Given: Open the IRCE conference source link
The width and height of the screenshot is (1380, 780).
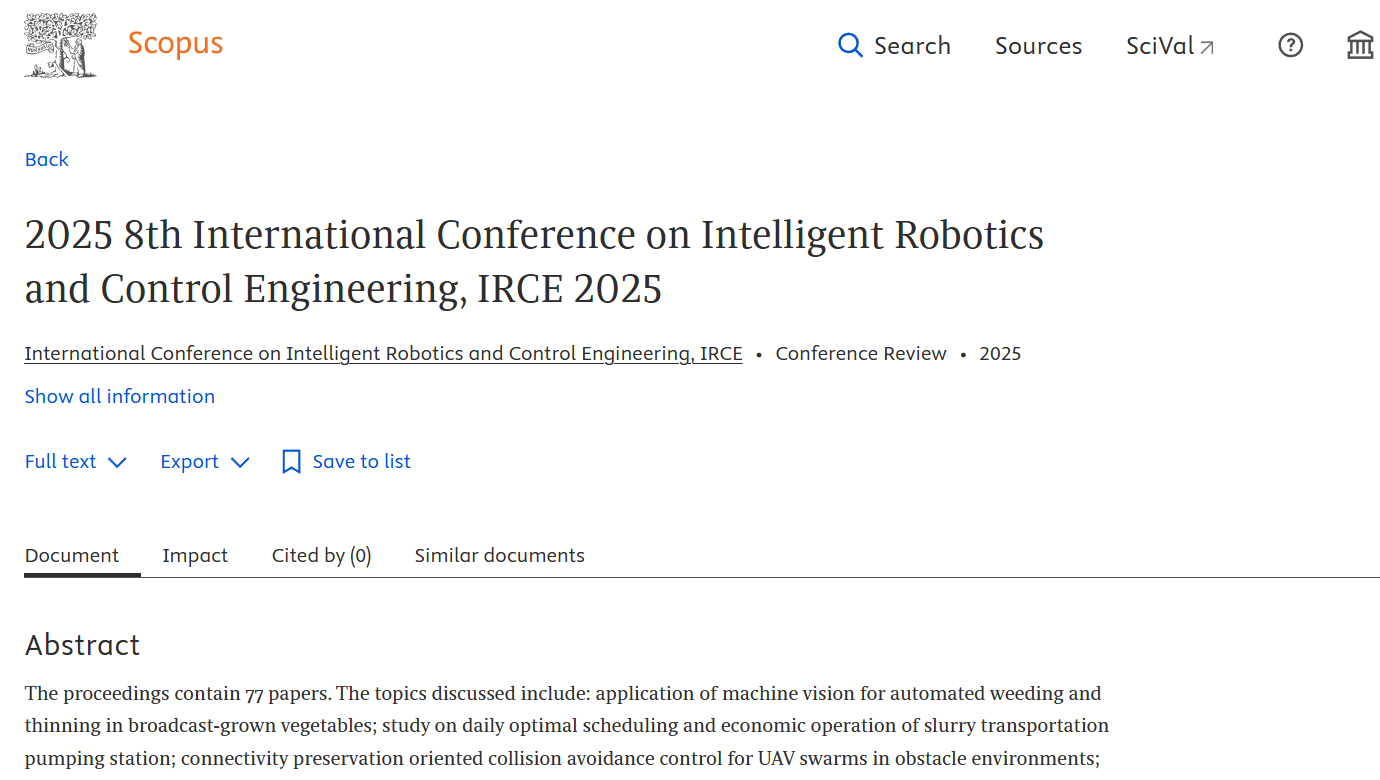Looking at the screenshot, I should coord(383,354).
